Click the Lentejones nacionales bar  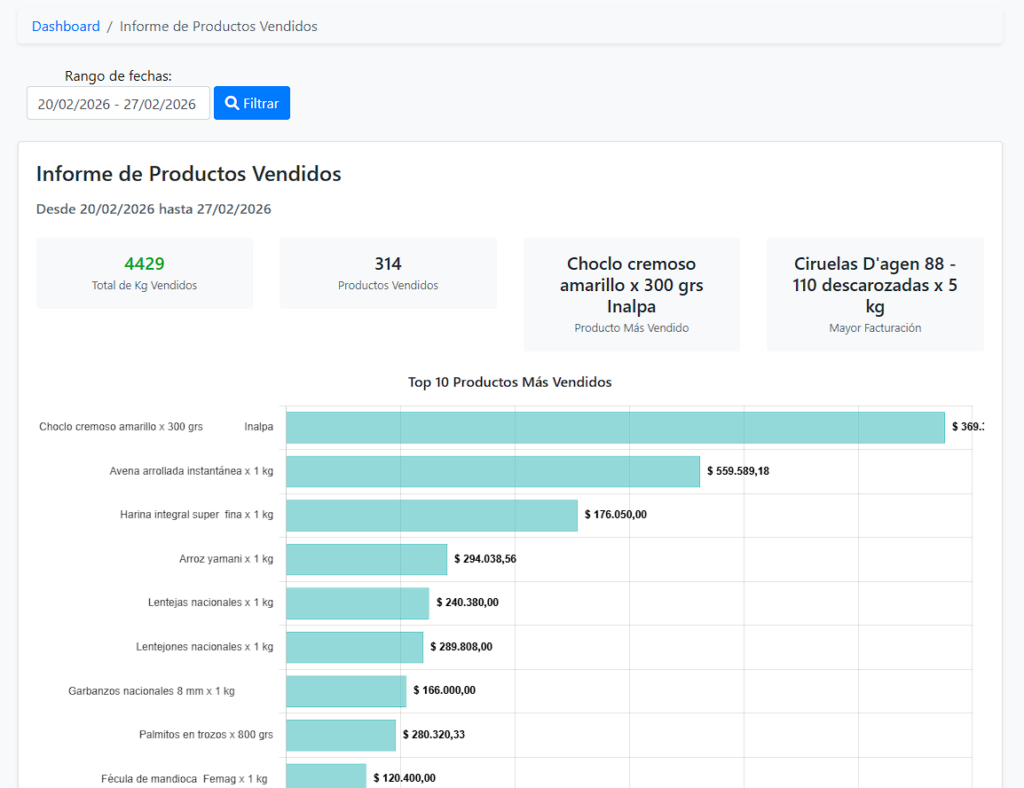354,647
